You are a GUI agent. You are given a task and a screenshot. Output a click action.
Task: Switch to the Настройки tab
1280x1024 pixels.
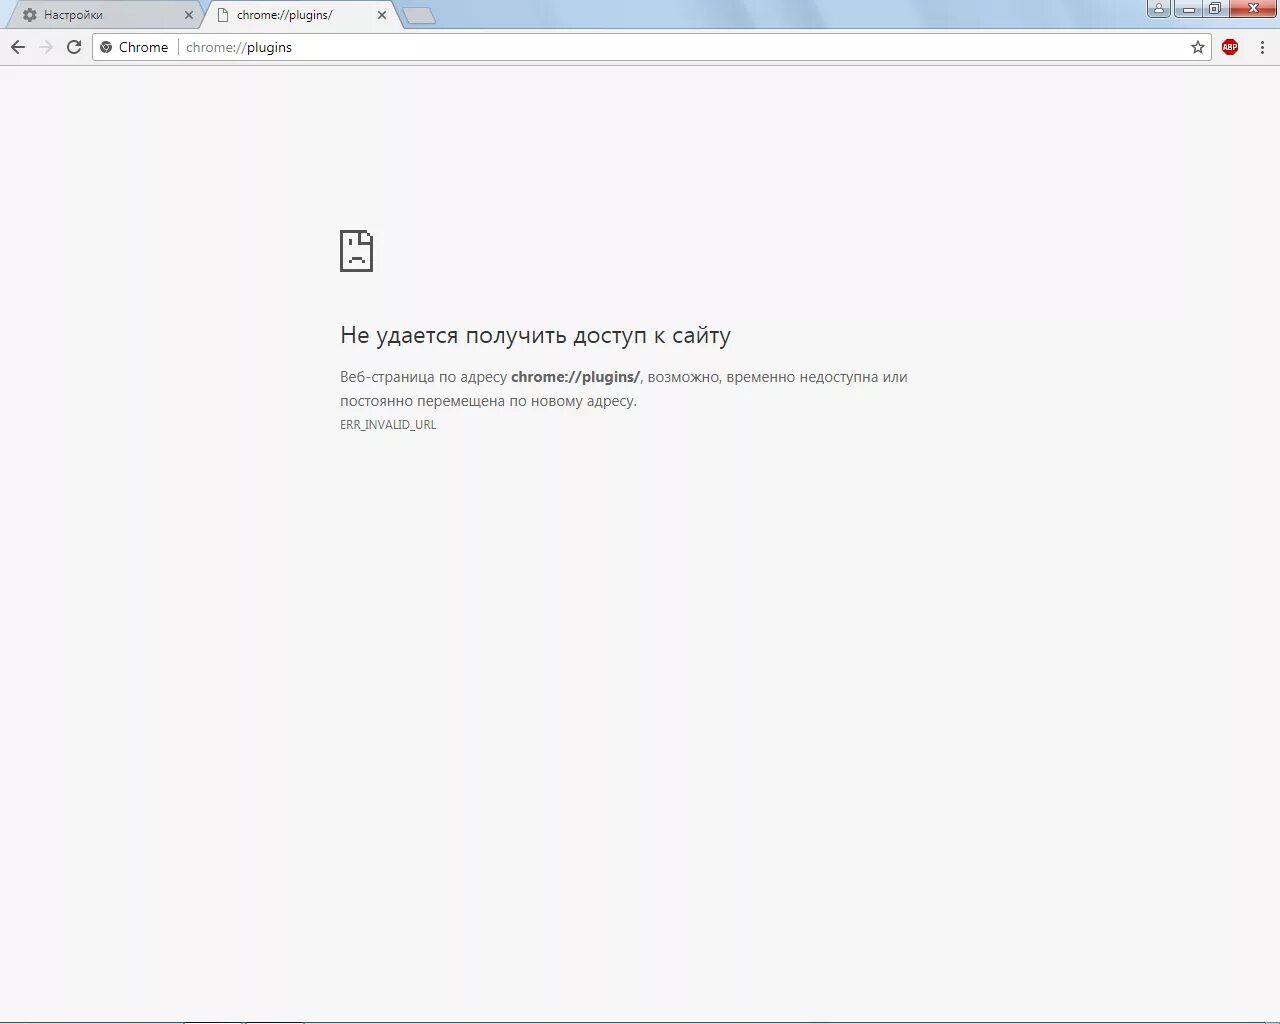coord(106,15)
